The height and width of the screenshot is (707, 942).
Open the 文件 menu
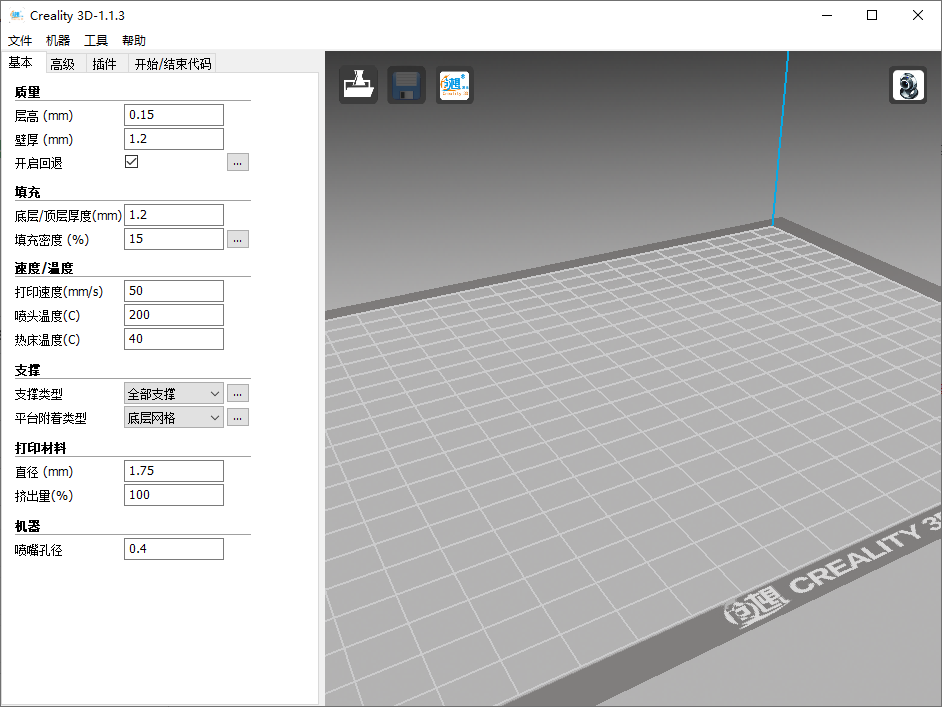20,41
